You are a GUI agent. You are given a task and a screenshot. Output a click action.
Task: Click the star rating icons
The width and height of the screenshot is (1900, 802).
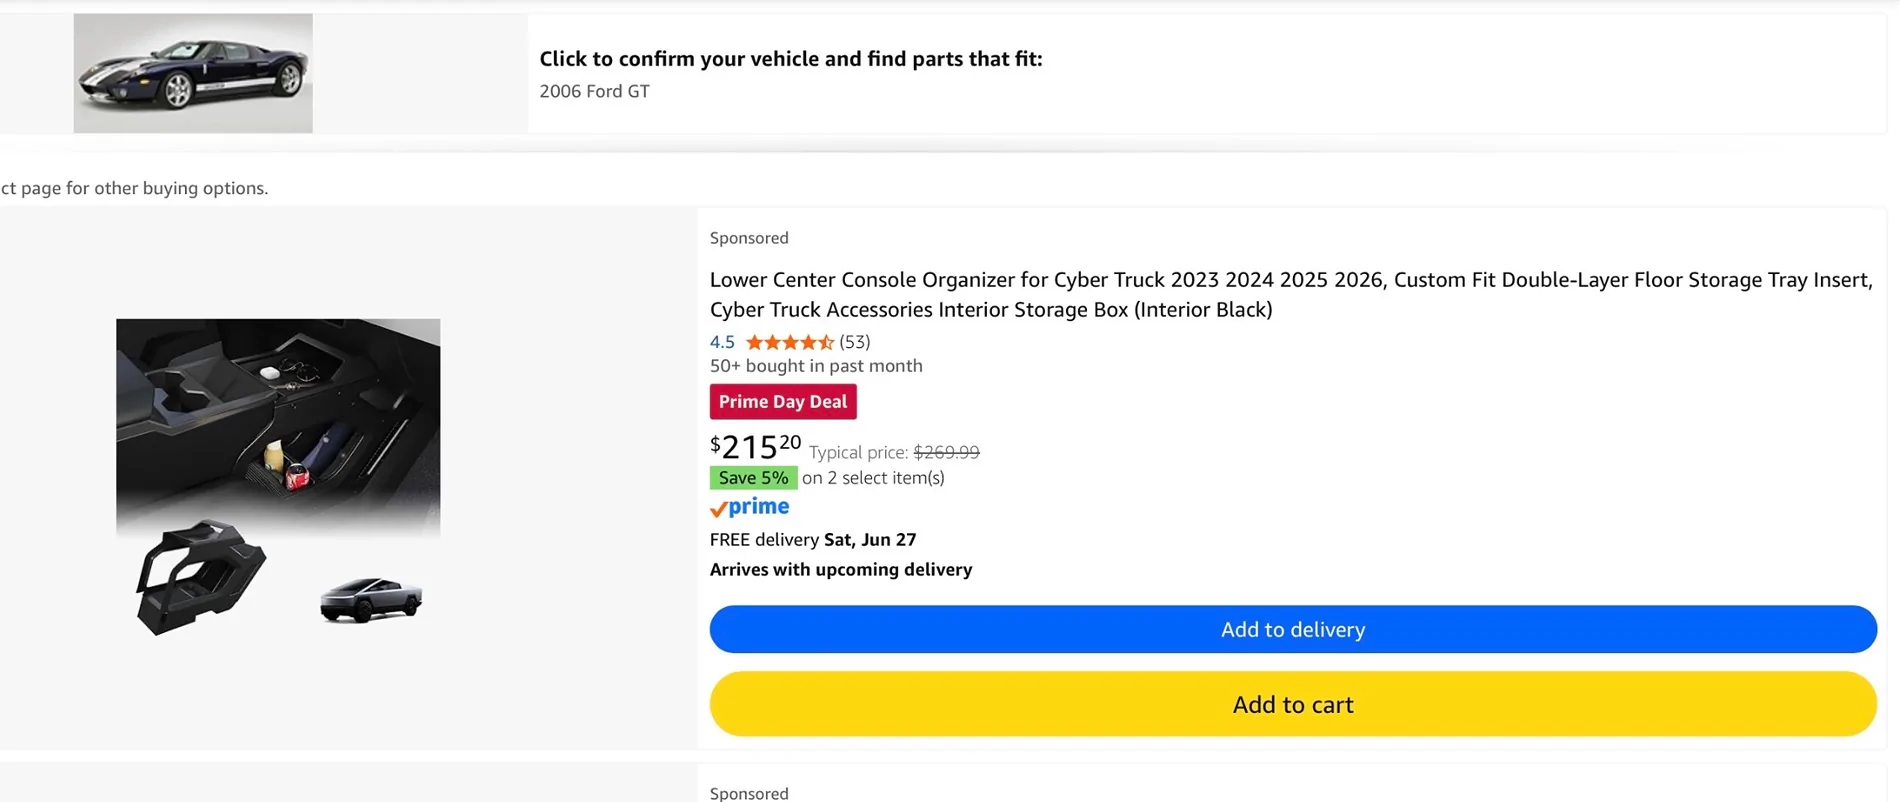[790, 342]
